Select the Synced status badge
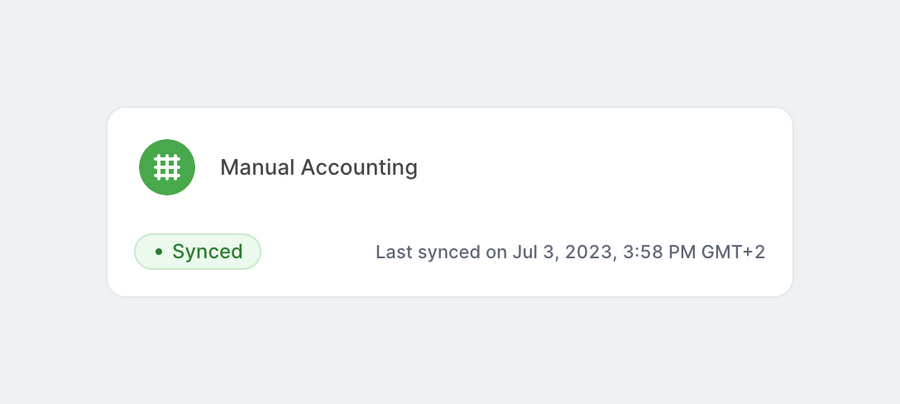Screen dimensions: 900x404 pyautogui.click(x=198, y=252)
